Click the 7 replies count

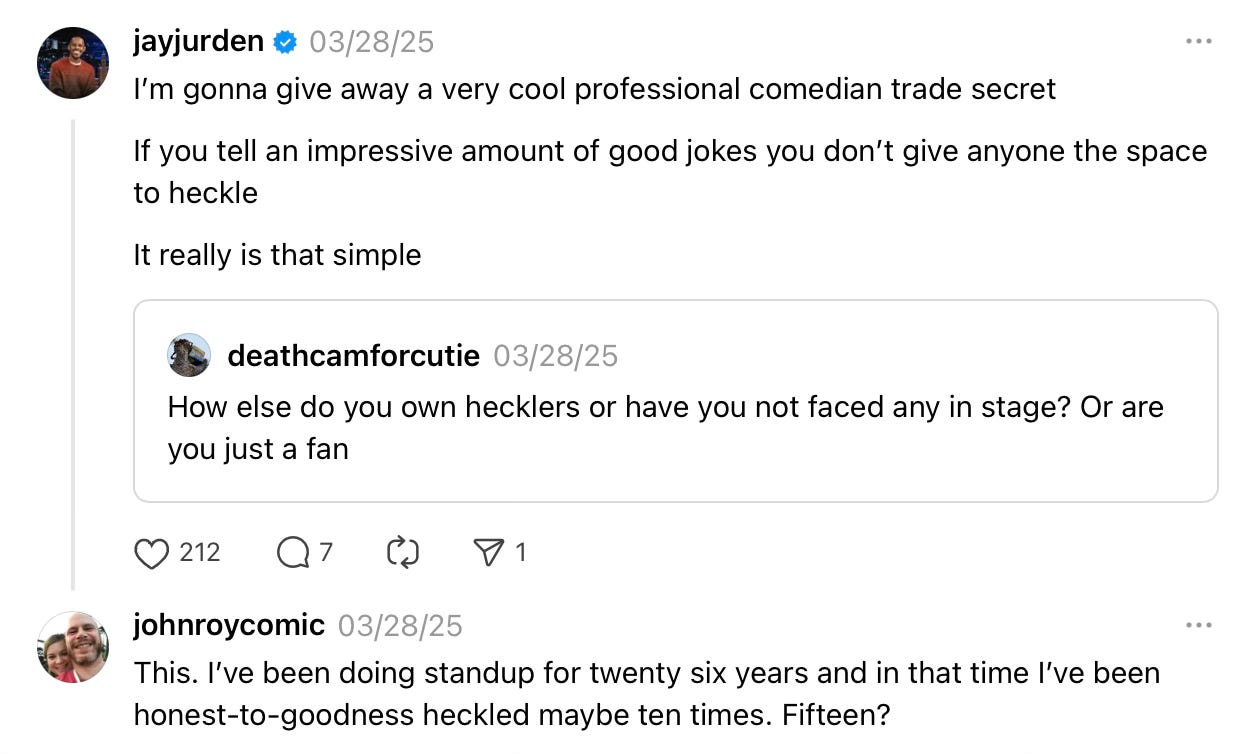tap(326, 553)
